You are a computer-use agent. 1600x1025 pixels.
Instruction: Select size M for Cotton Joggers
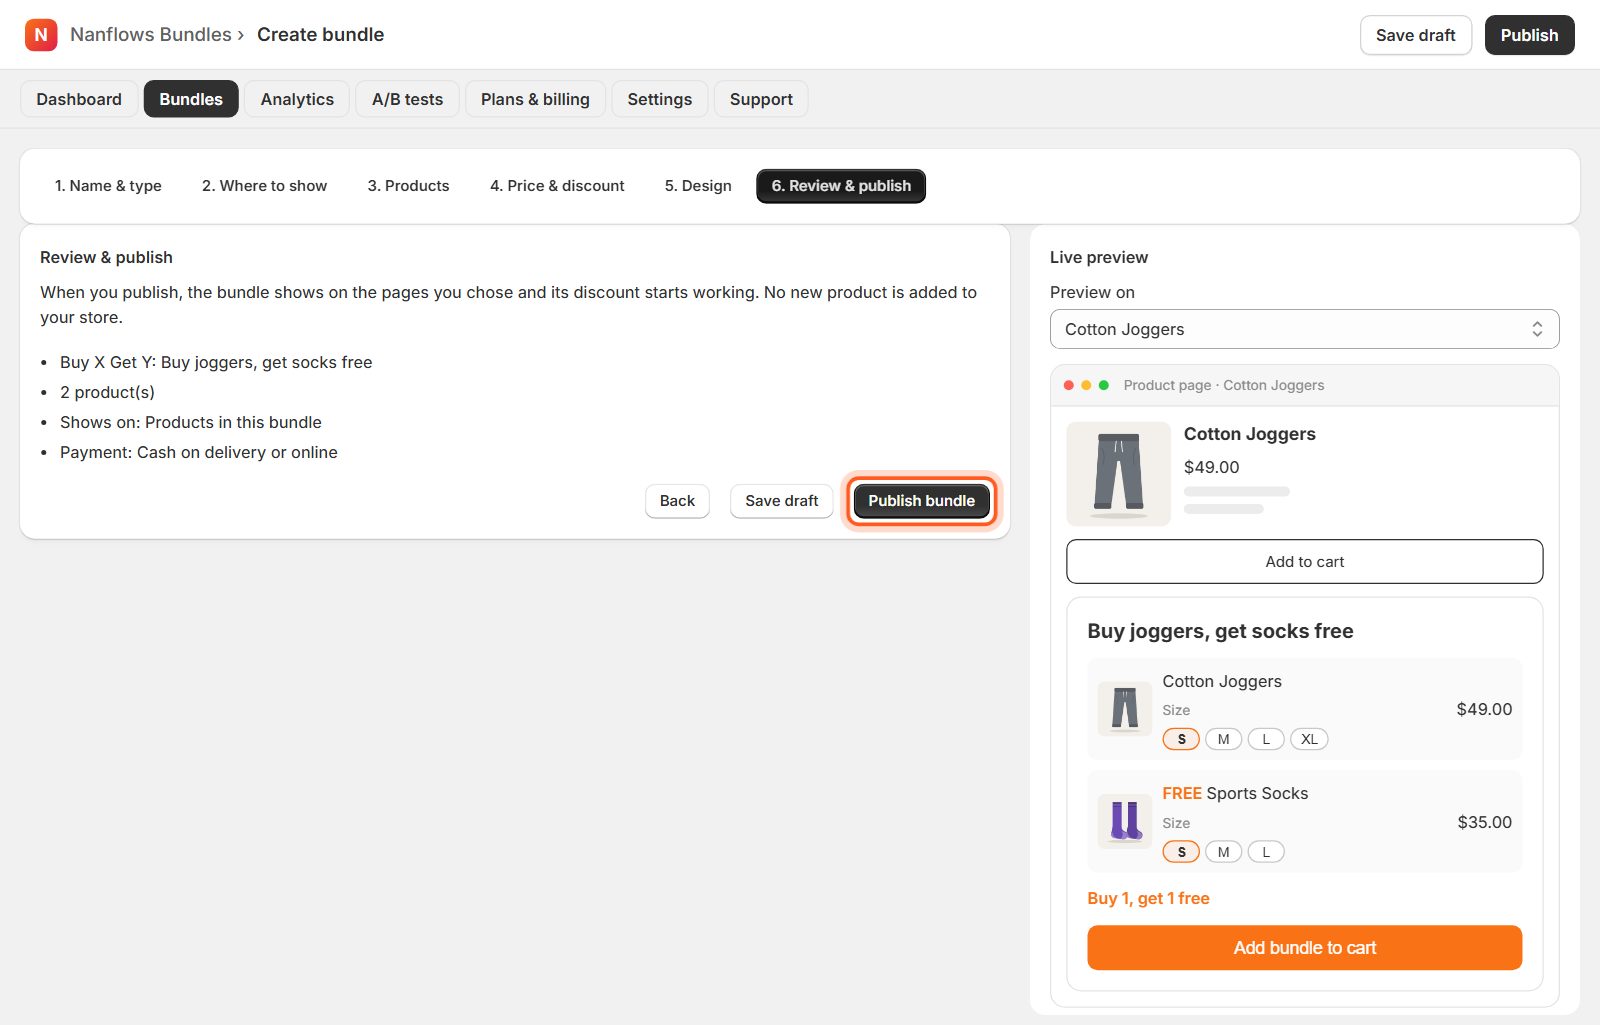tap(1223, 739)
